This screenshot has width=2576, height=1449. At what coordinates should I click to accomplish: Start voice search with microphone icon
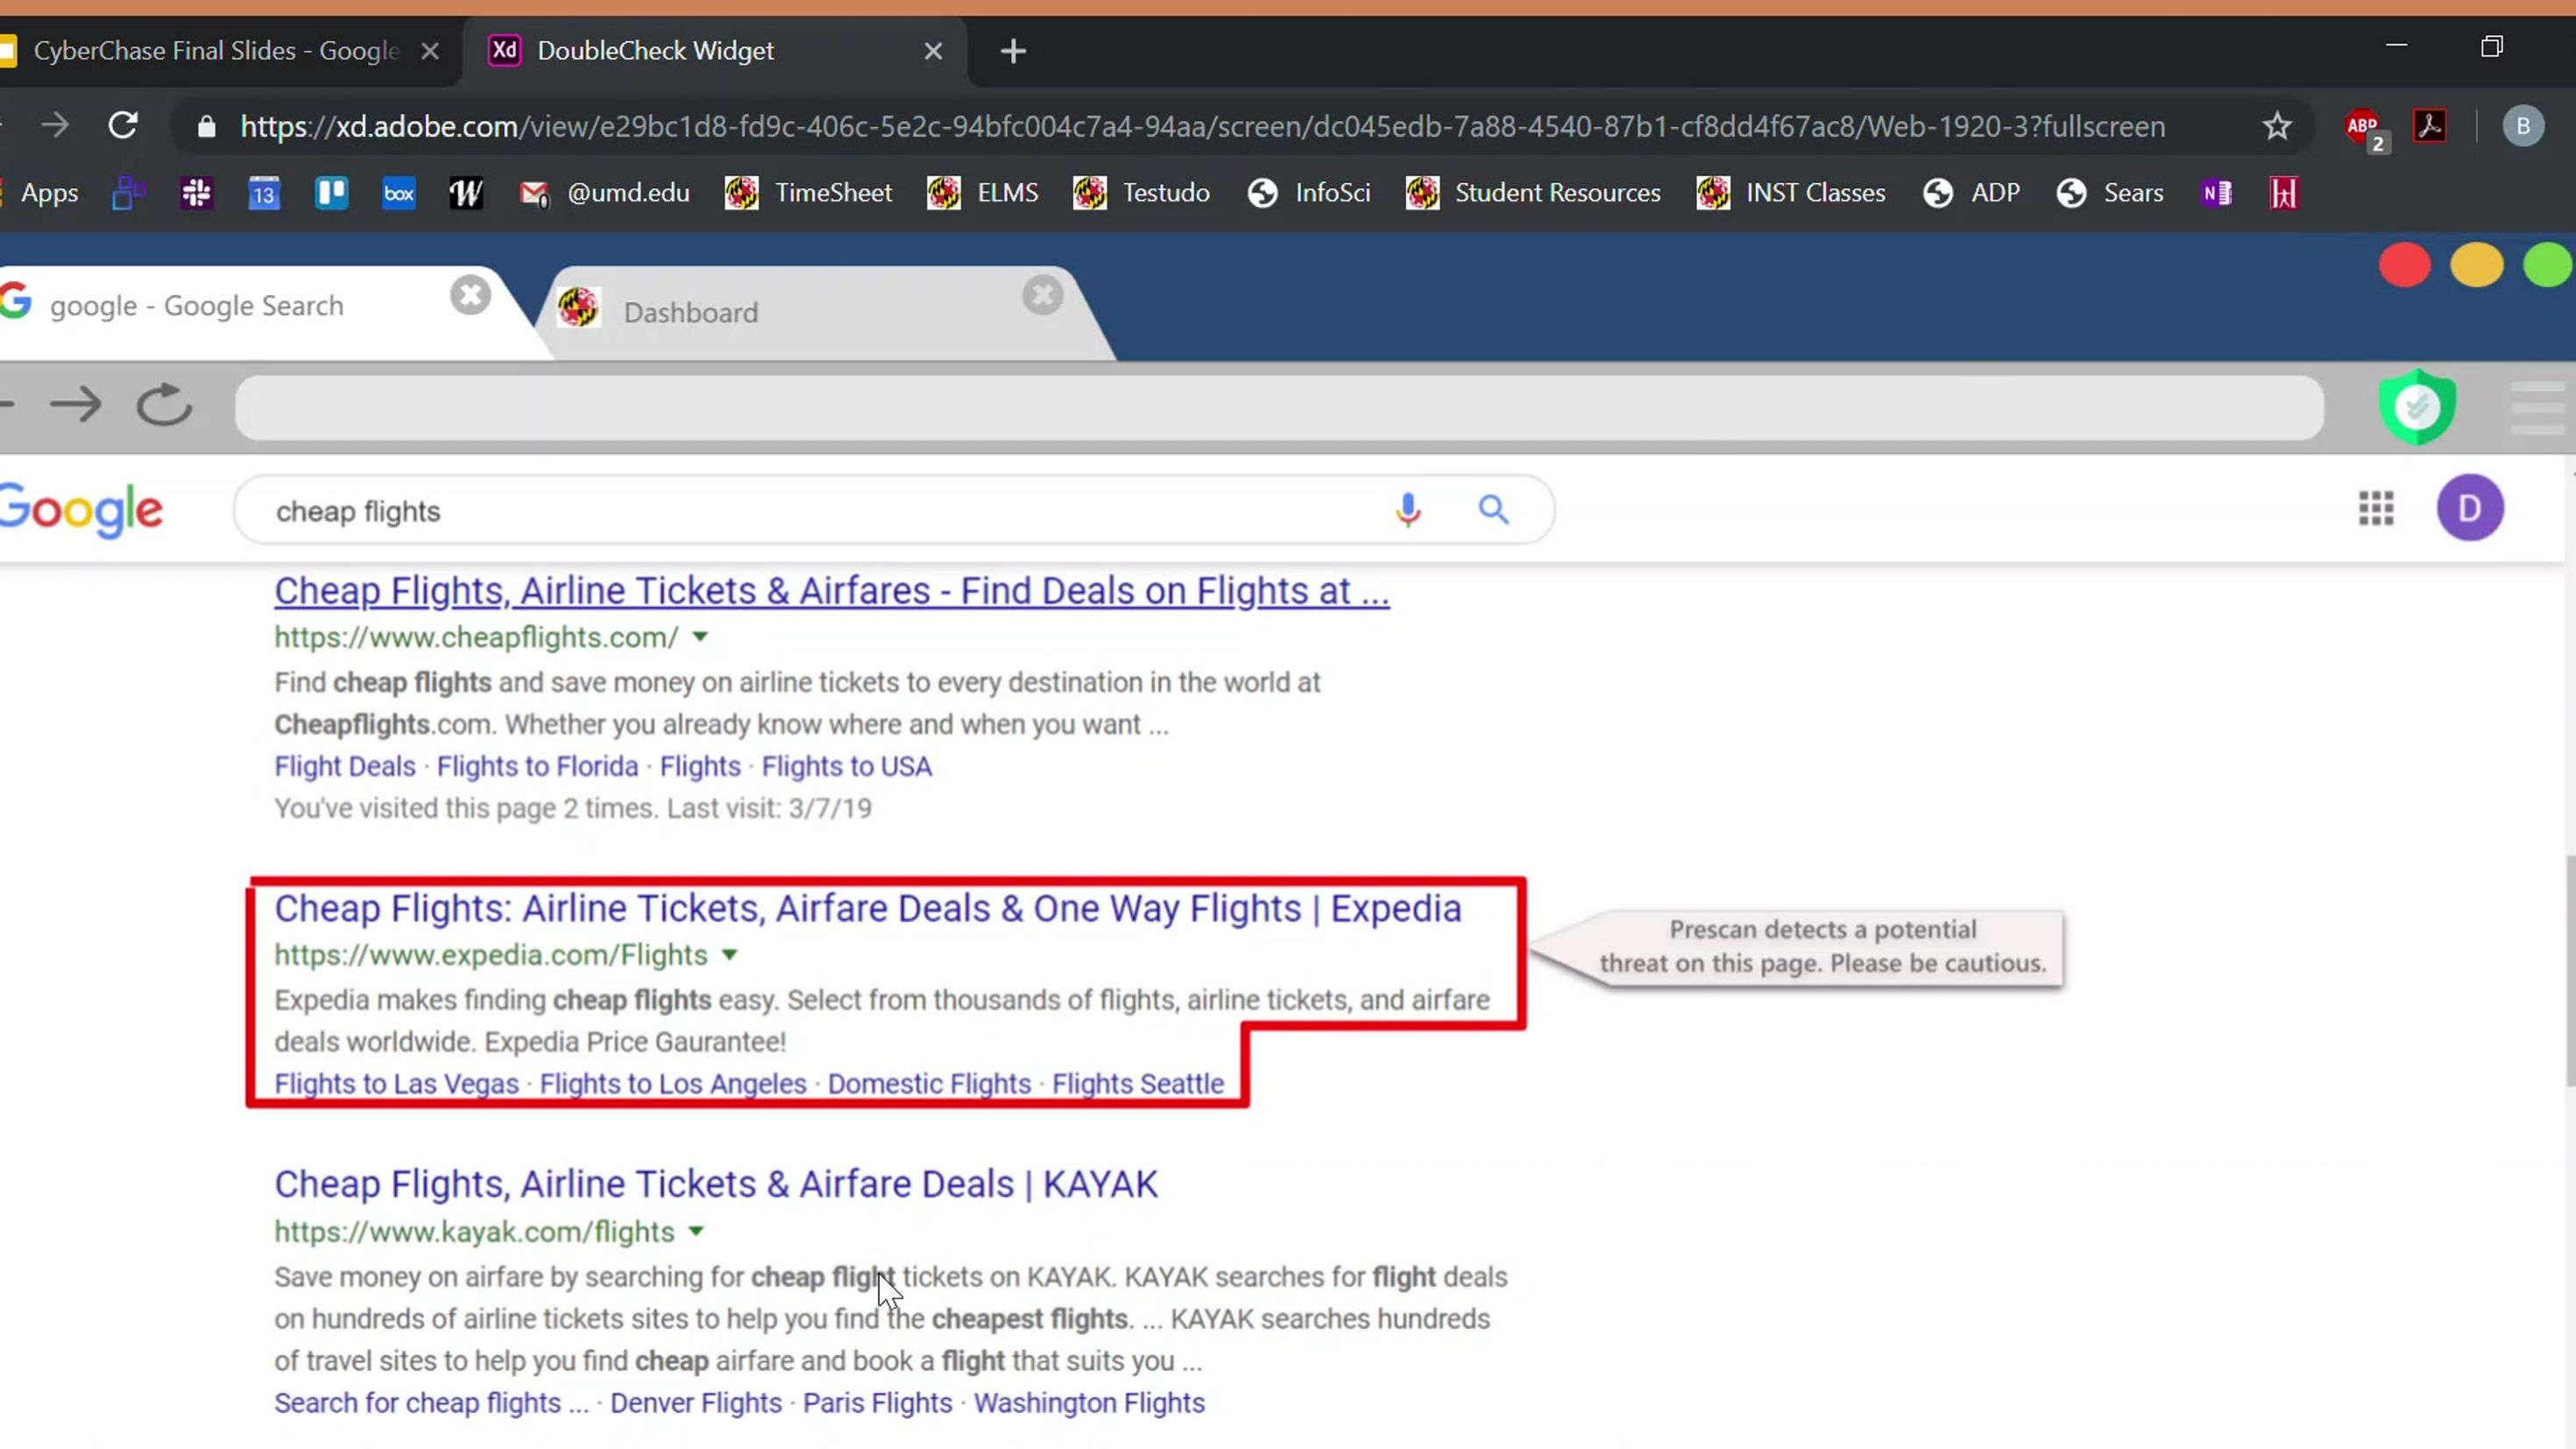point(1408,510)
